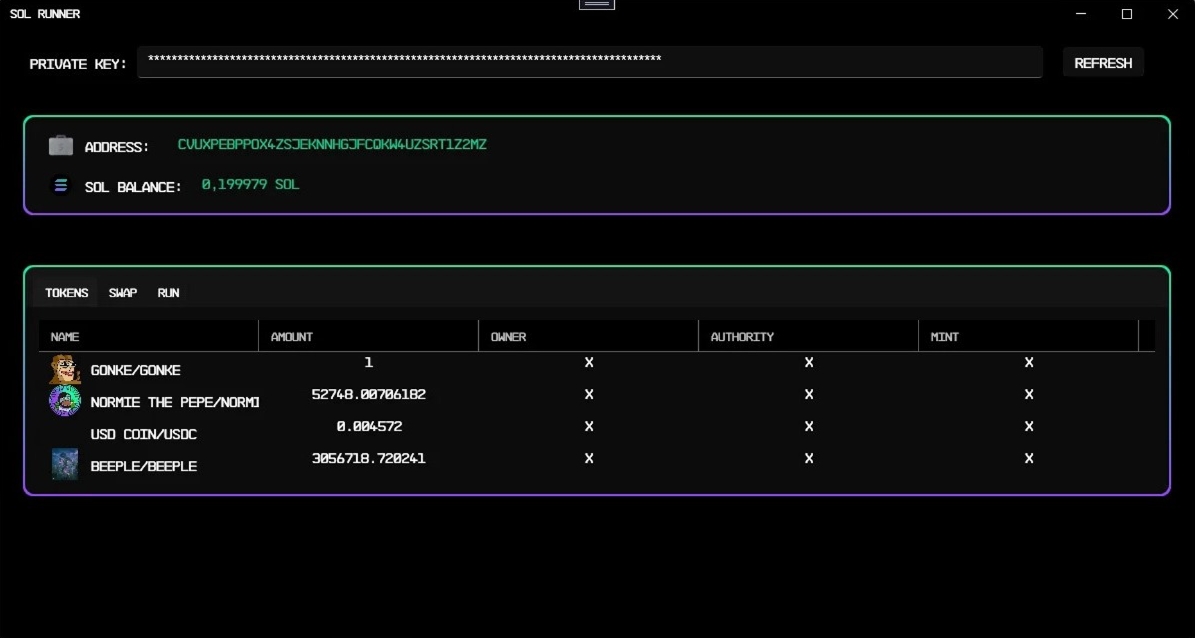This screenshot has width=1195, height=638.
Task: Click the Solana logo next to SOL BALANCE
Action: (x=61, y=185)
